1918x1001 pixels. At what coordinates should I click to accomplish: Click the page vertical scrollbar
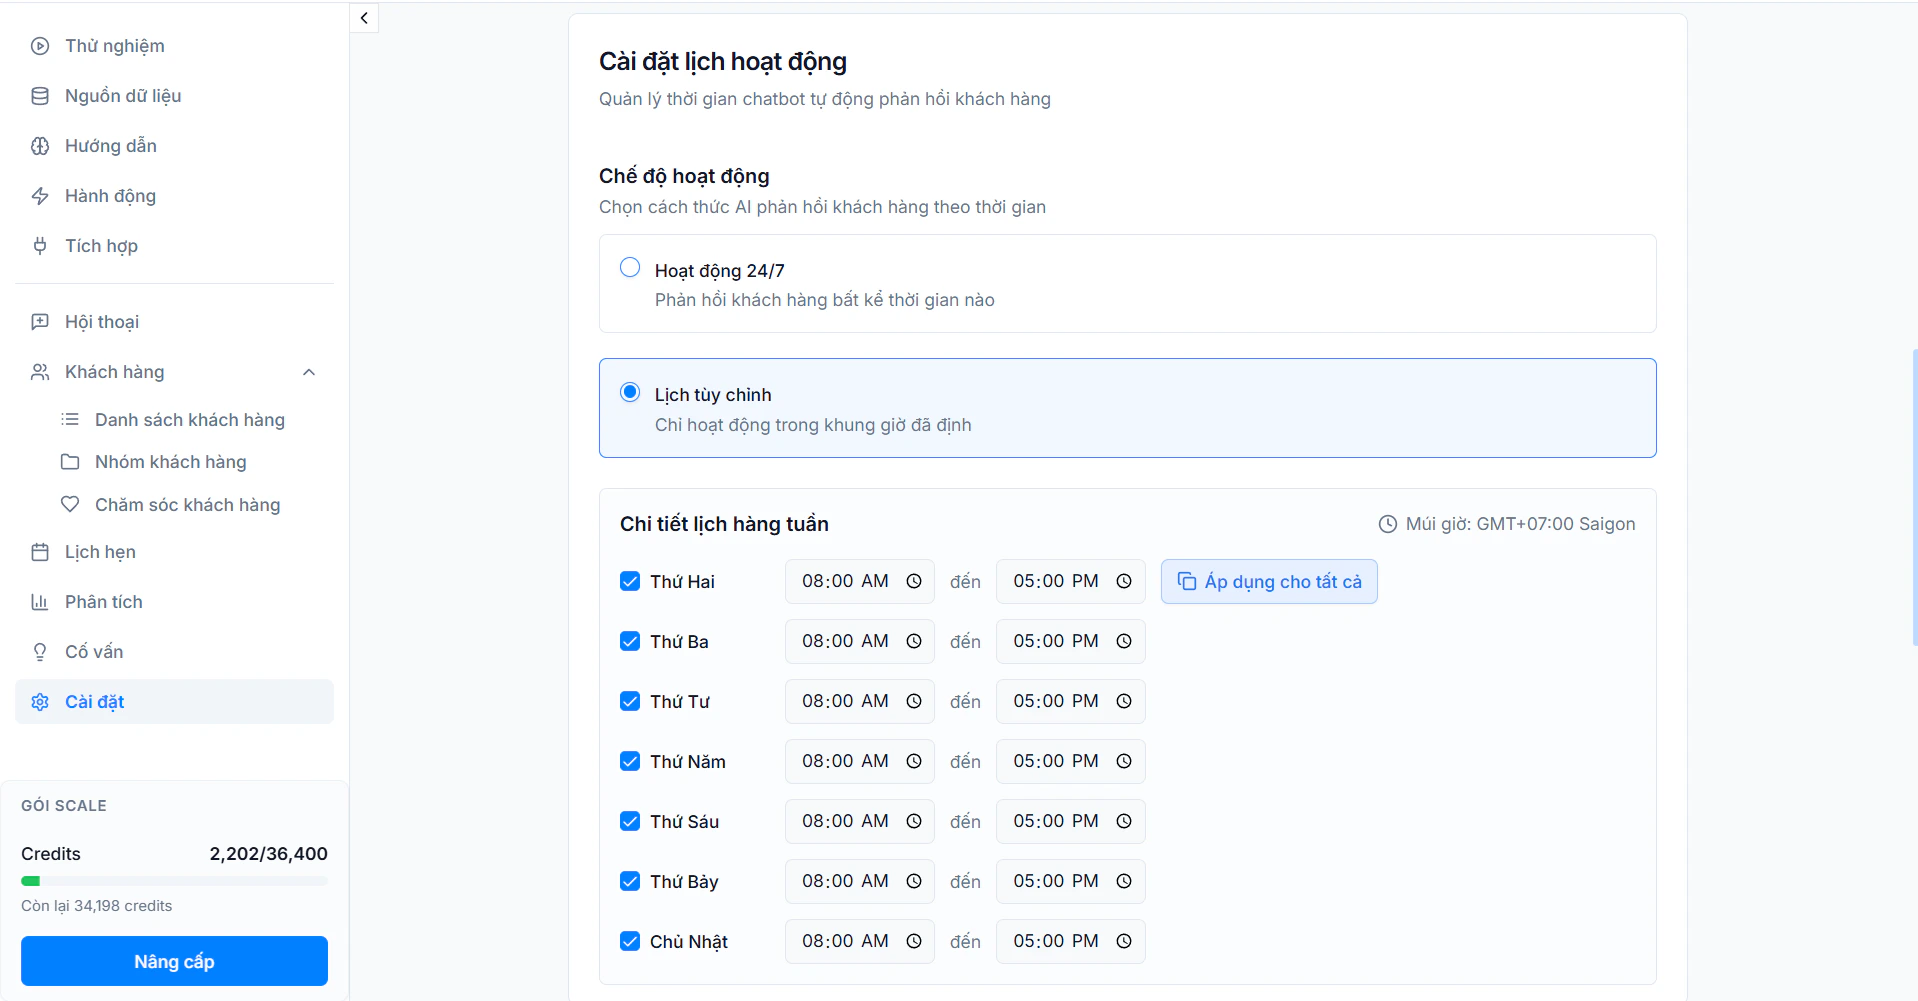tap(1914, 497)
